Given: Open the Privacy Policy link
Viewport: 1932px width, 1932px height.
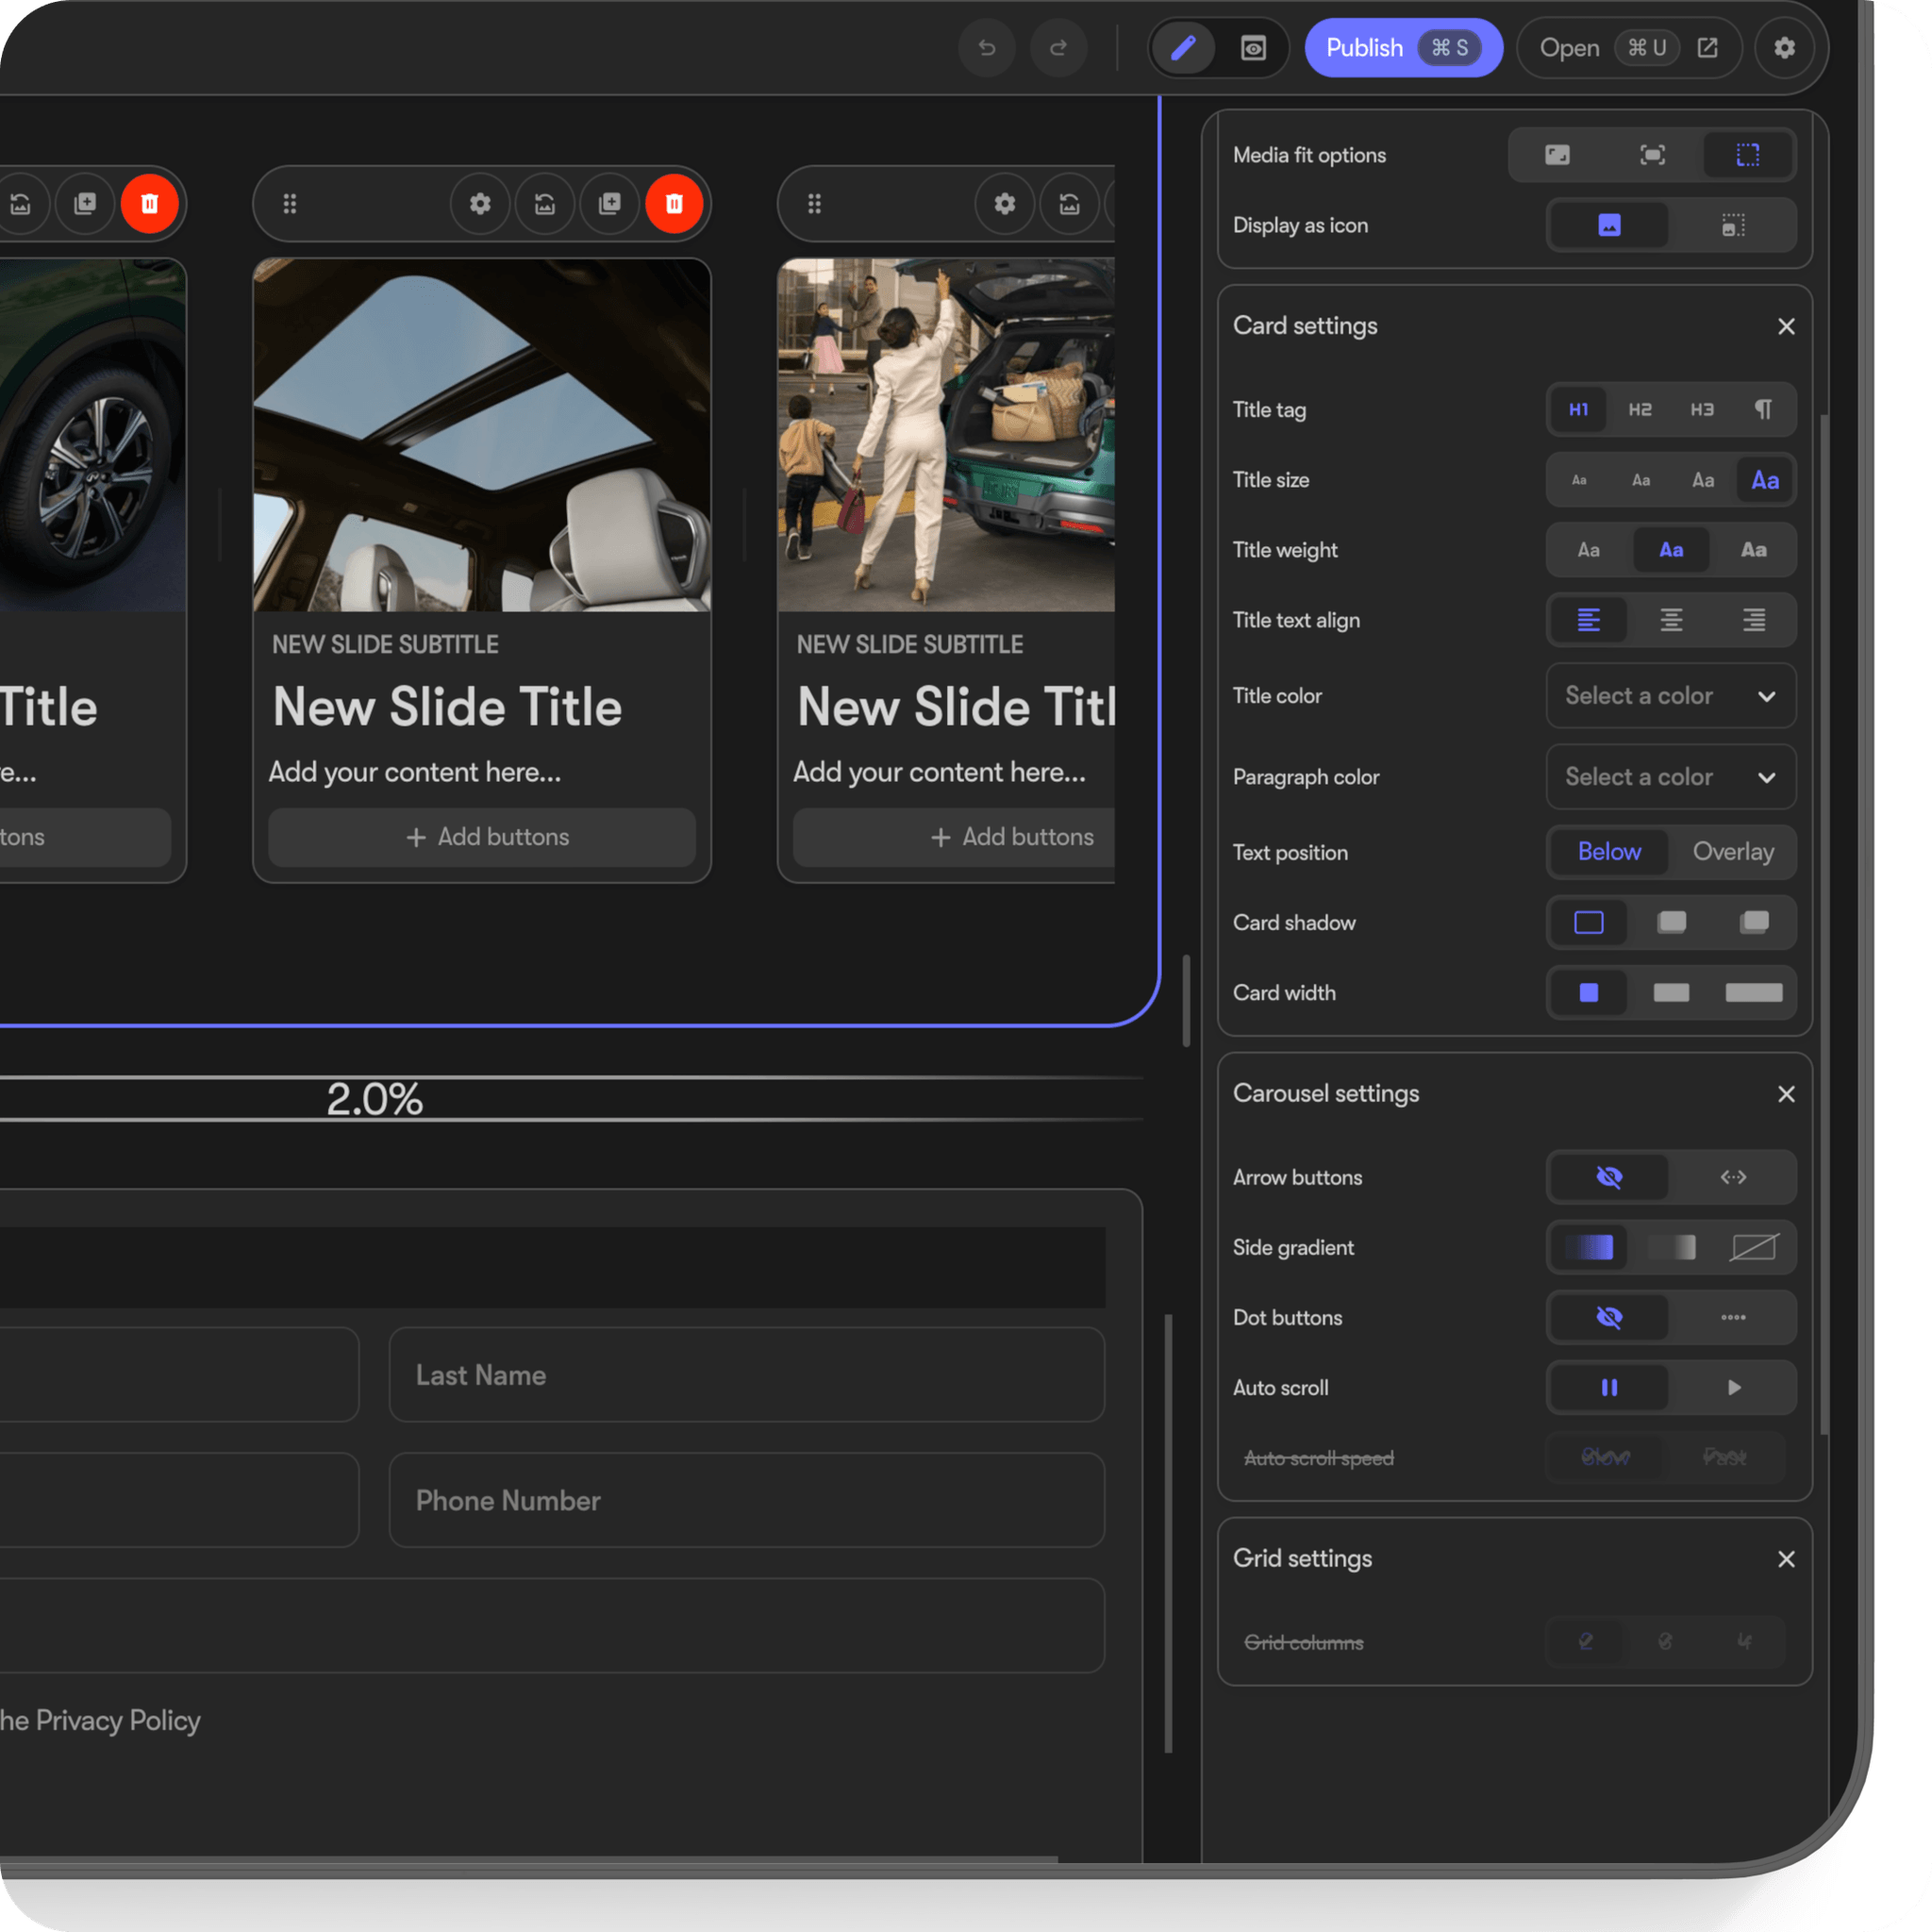Looking at the screenshot, I should pos(118,1720).
